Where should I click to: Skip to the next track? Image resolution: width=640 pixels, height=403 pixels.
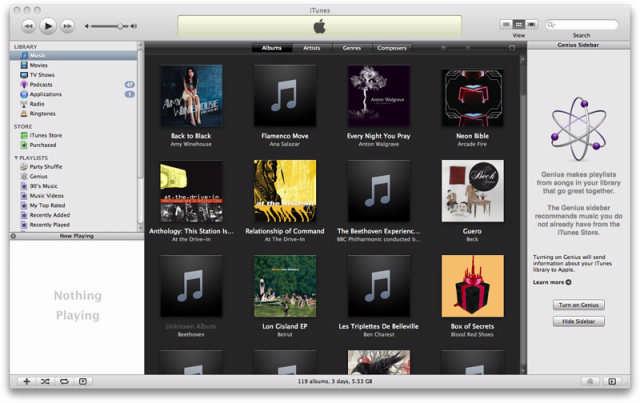[67, 26]
